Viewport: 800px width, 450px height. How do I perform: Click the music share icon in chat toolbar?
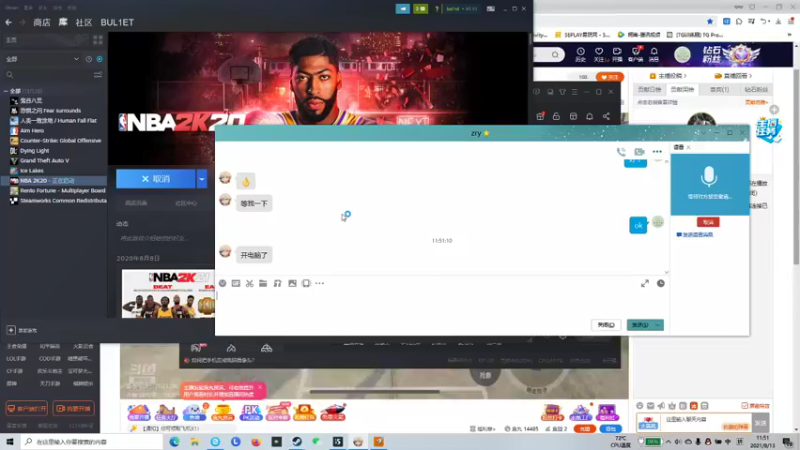(x=278, y=283)
